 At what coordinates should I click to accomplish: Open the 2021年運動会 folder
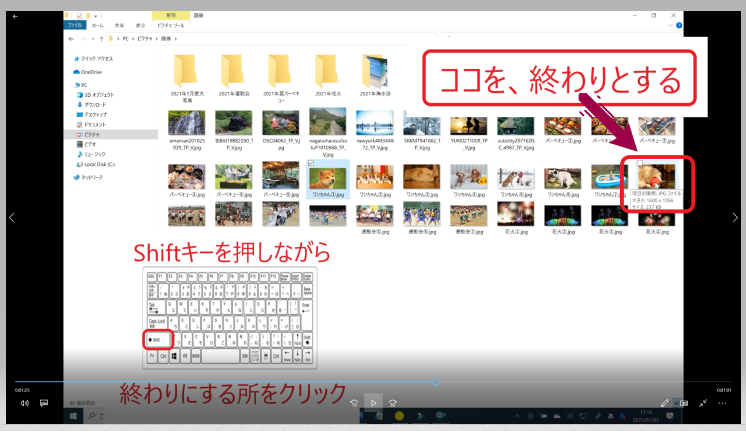pos(233,74)
